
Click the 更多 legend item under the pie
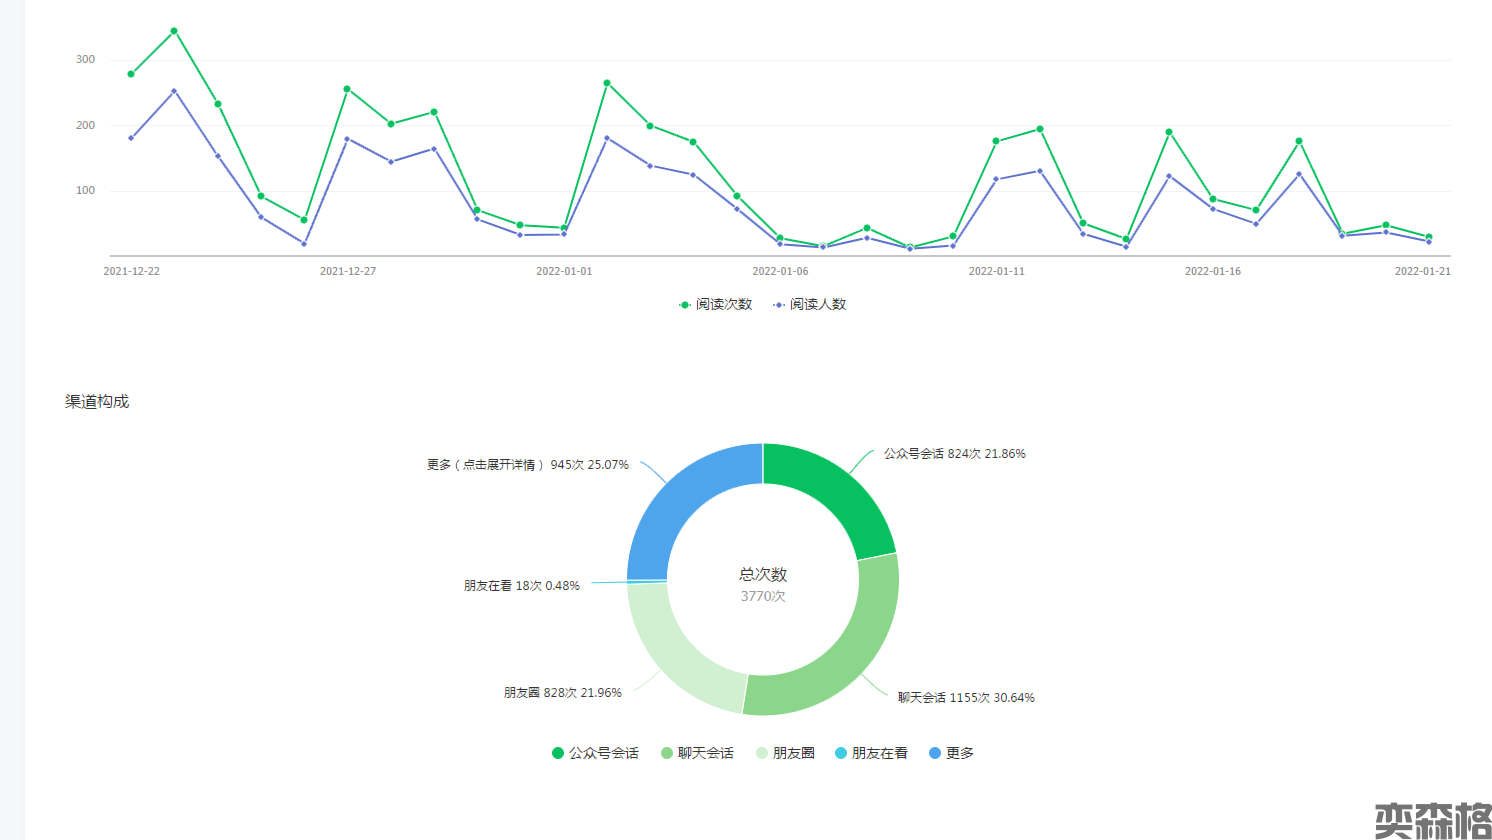951,753
